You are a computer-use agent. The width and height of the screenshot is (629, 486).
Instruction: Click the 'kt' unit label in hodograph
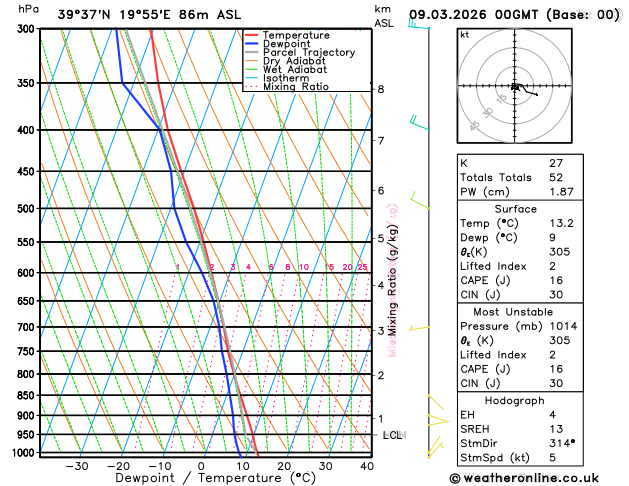[465, 35]
